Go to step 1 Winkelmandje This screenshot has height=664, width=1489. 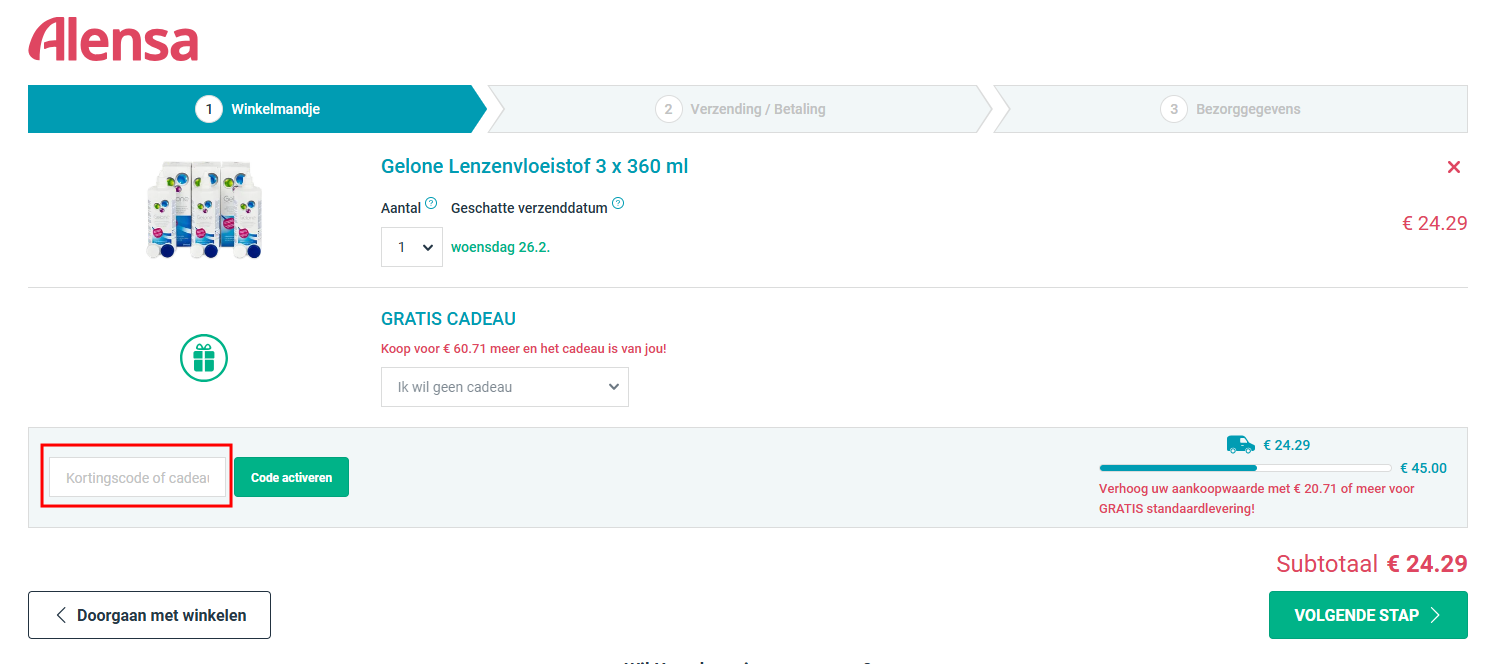[x=257, y=109]
